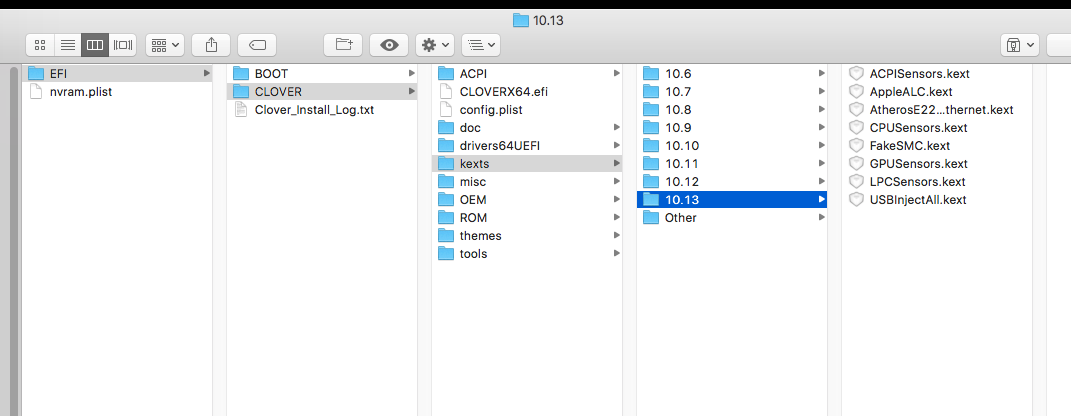Screen dimensions: 1071x416
Task: Open the 10.11 folder
Action: click(x=732, y=163)
